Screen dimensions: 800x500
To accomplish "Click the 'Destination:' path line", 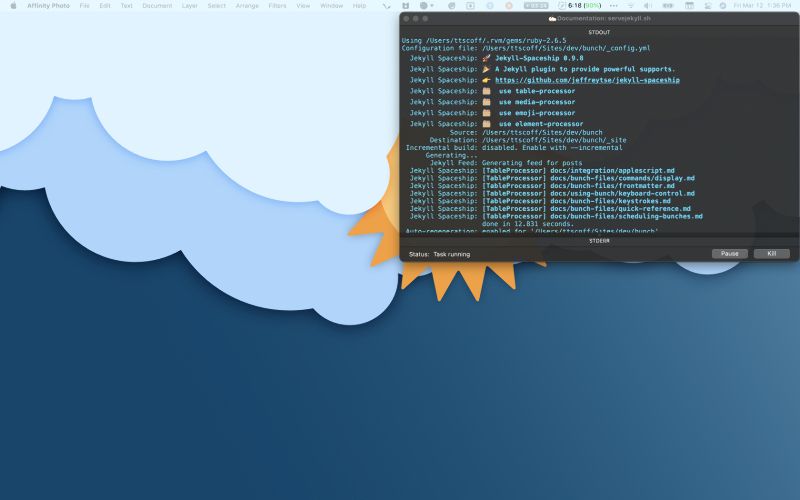I will click(528, 140).
